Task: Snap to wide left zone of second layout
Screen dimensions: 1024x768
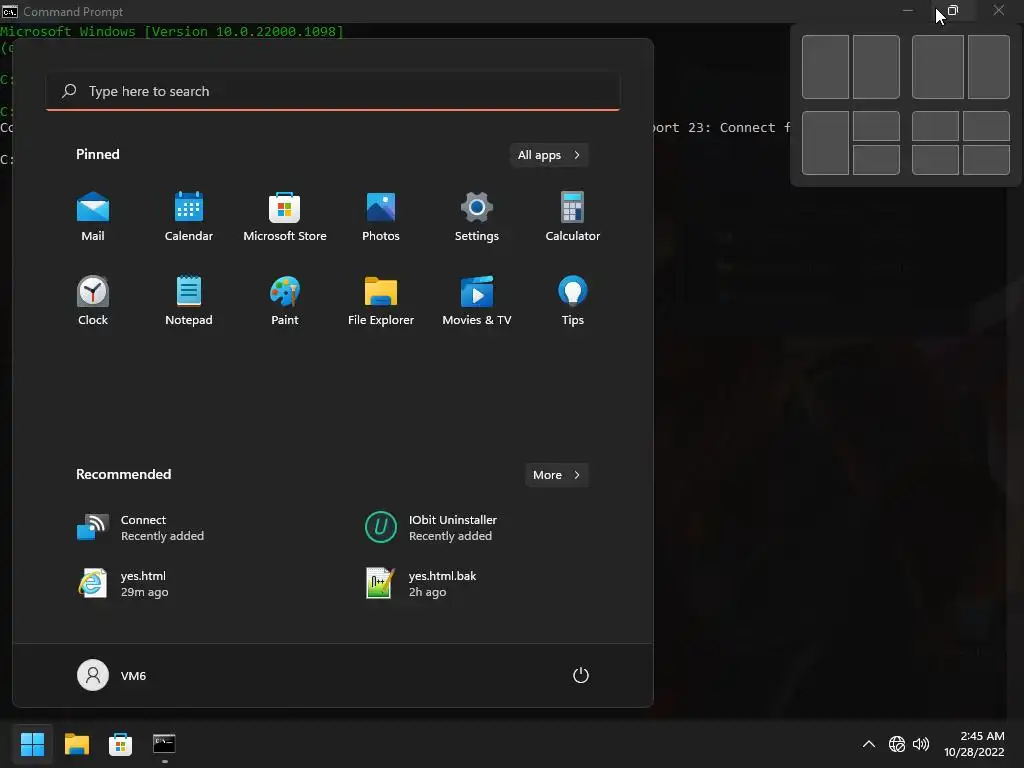Action: click(938, 67)
